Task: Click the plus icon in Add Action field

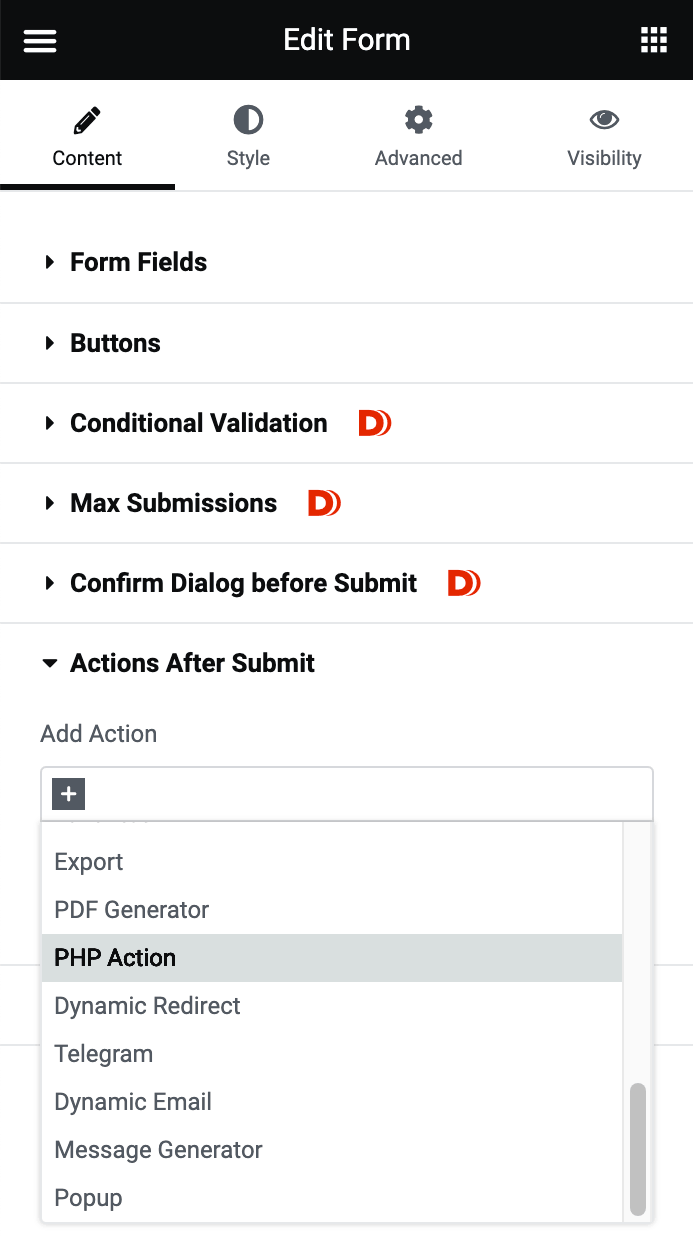Action: [x=67, y=793]
